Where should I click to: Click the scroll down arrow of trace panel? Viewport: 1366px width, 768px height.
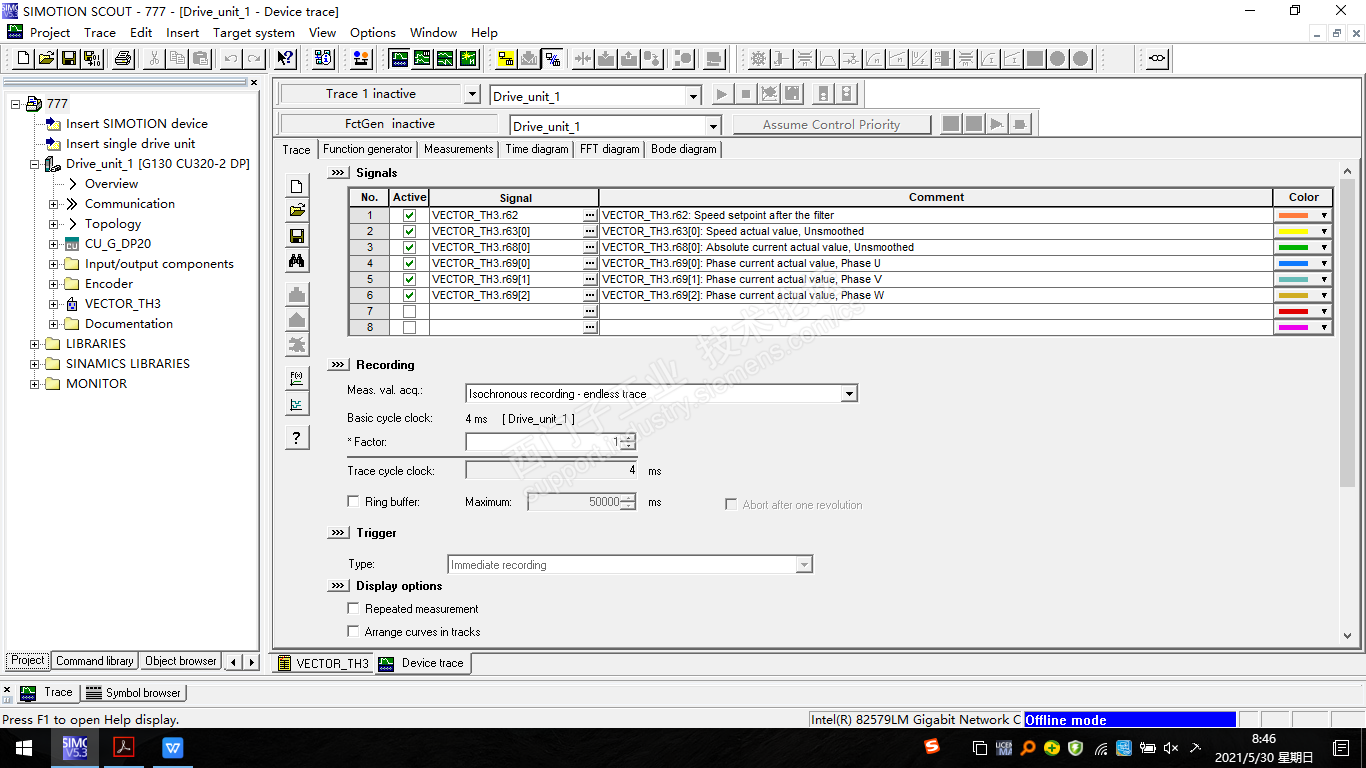point(1347,635)
